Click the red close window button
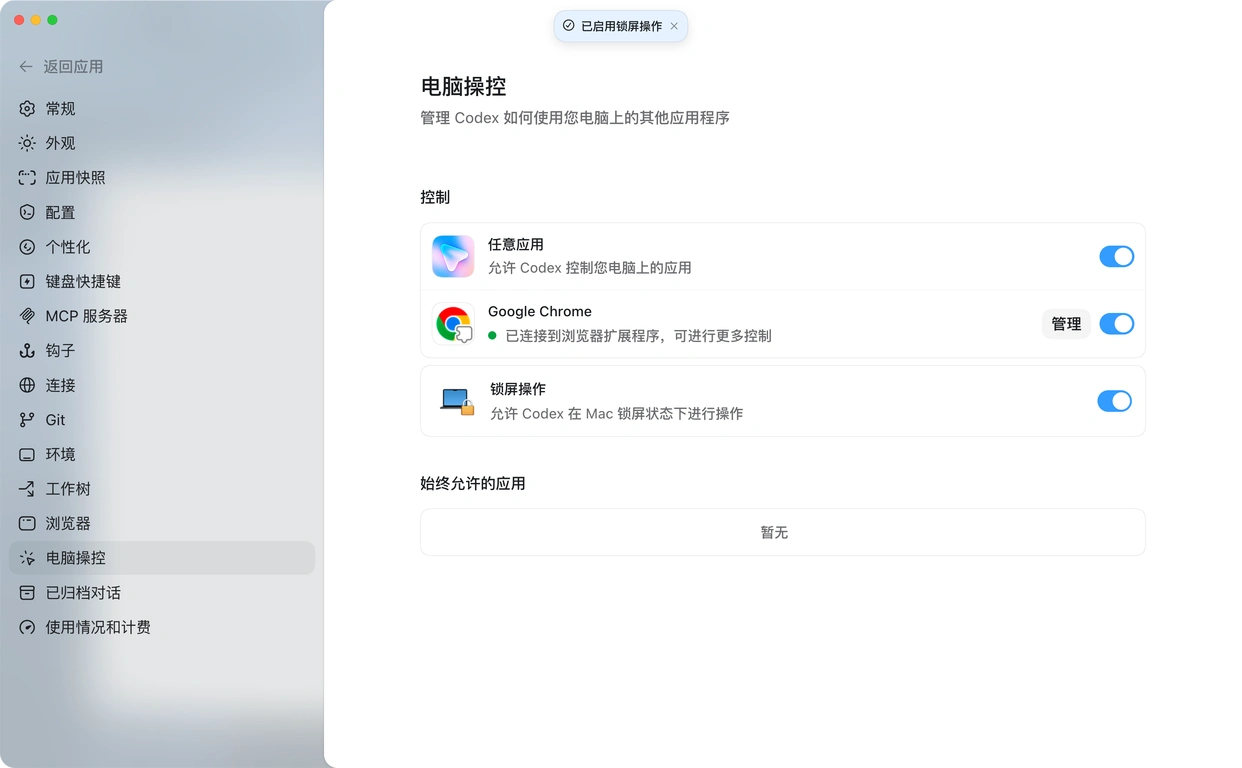 point(18,20)
